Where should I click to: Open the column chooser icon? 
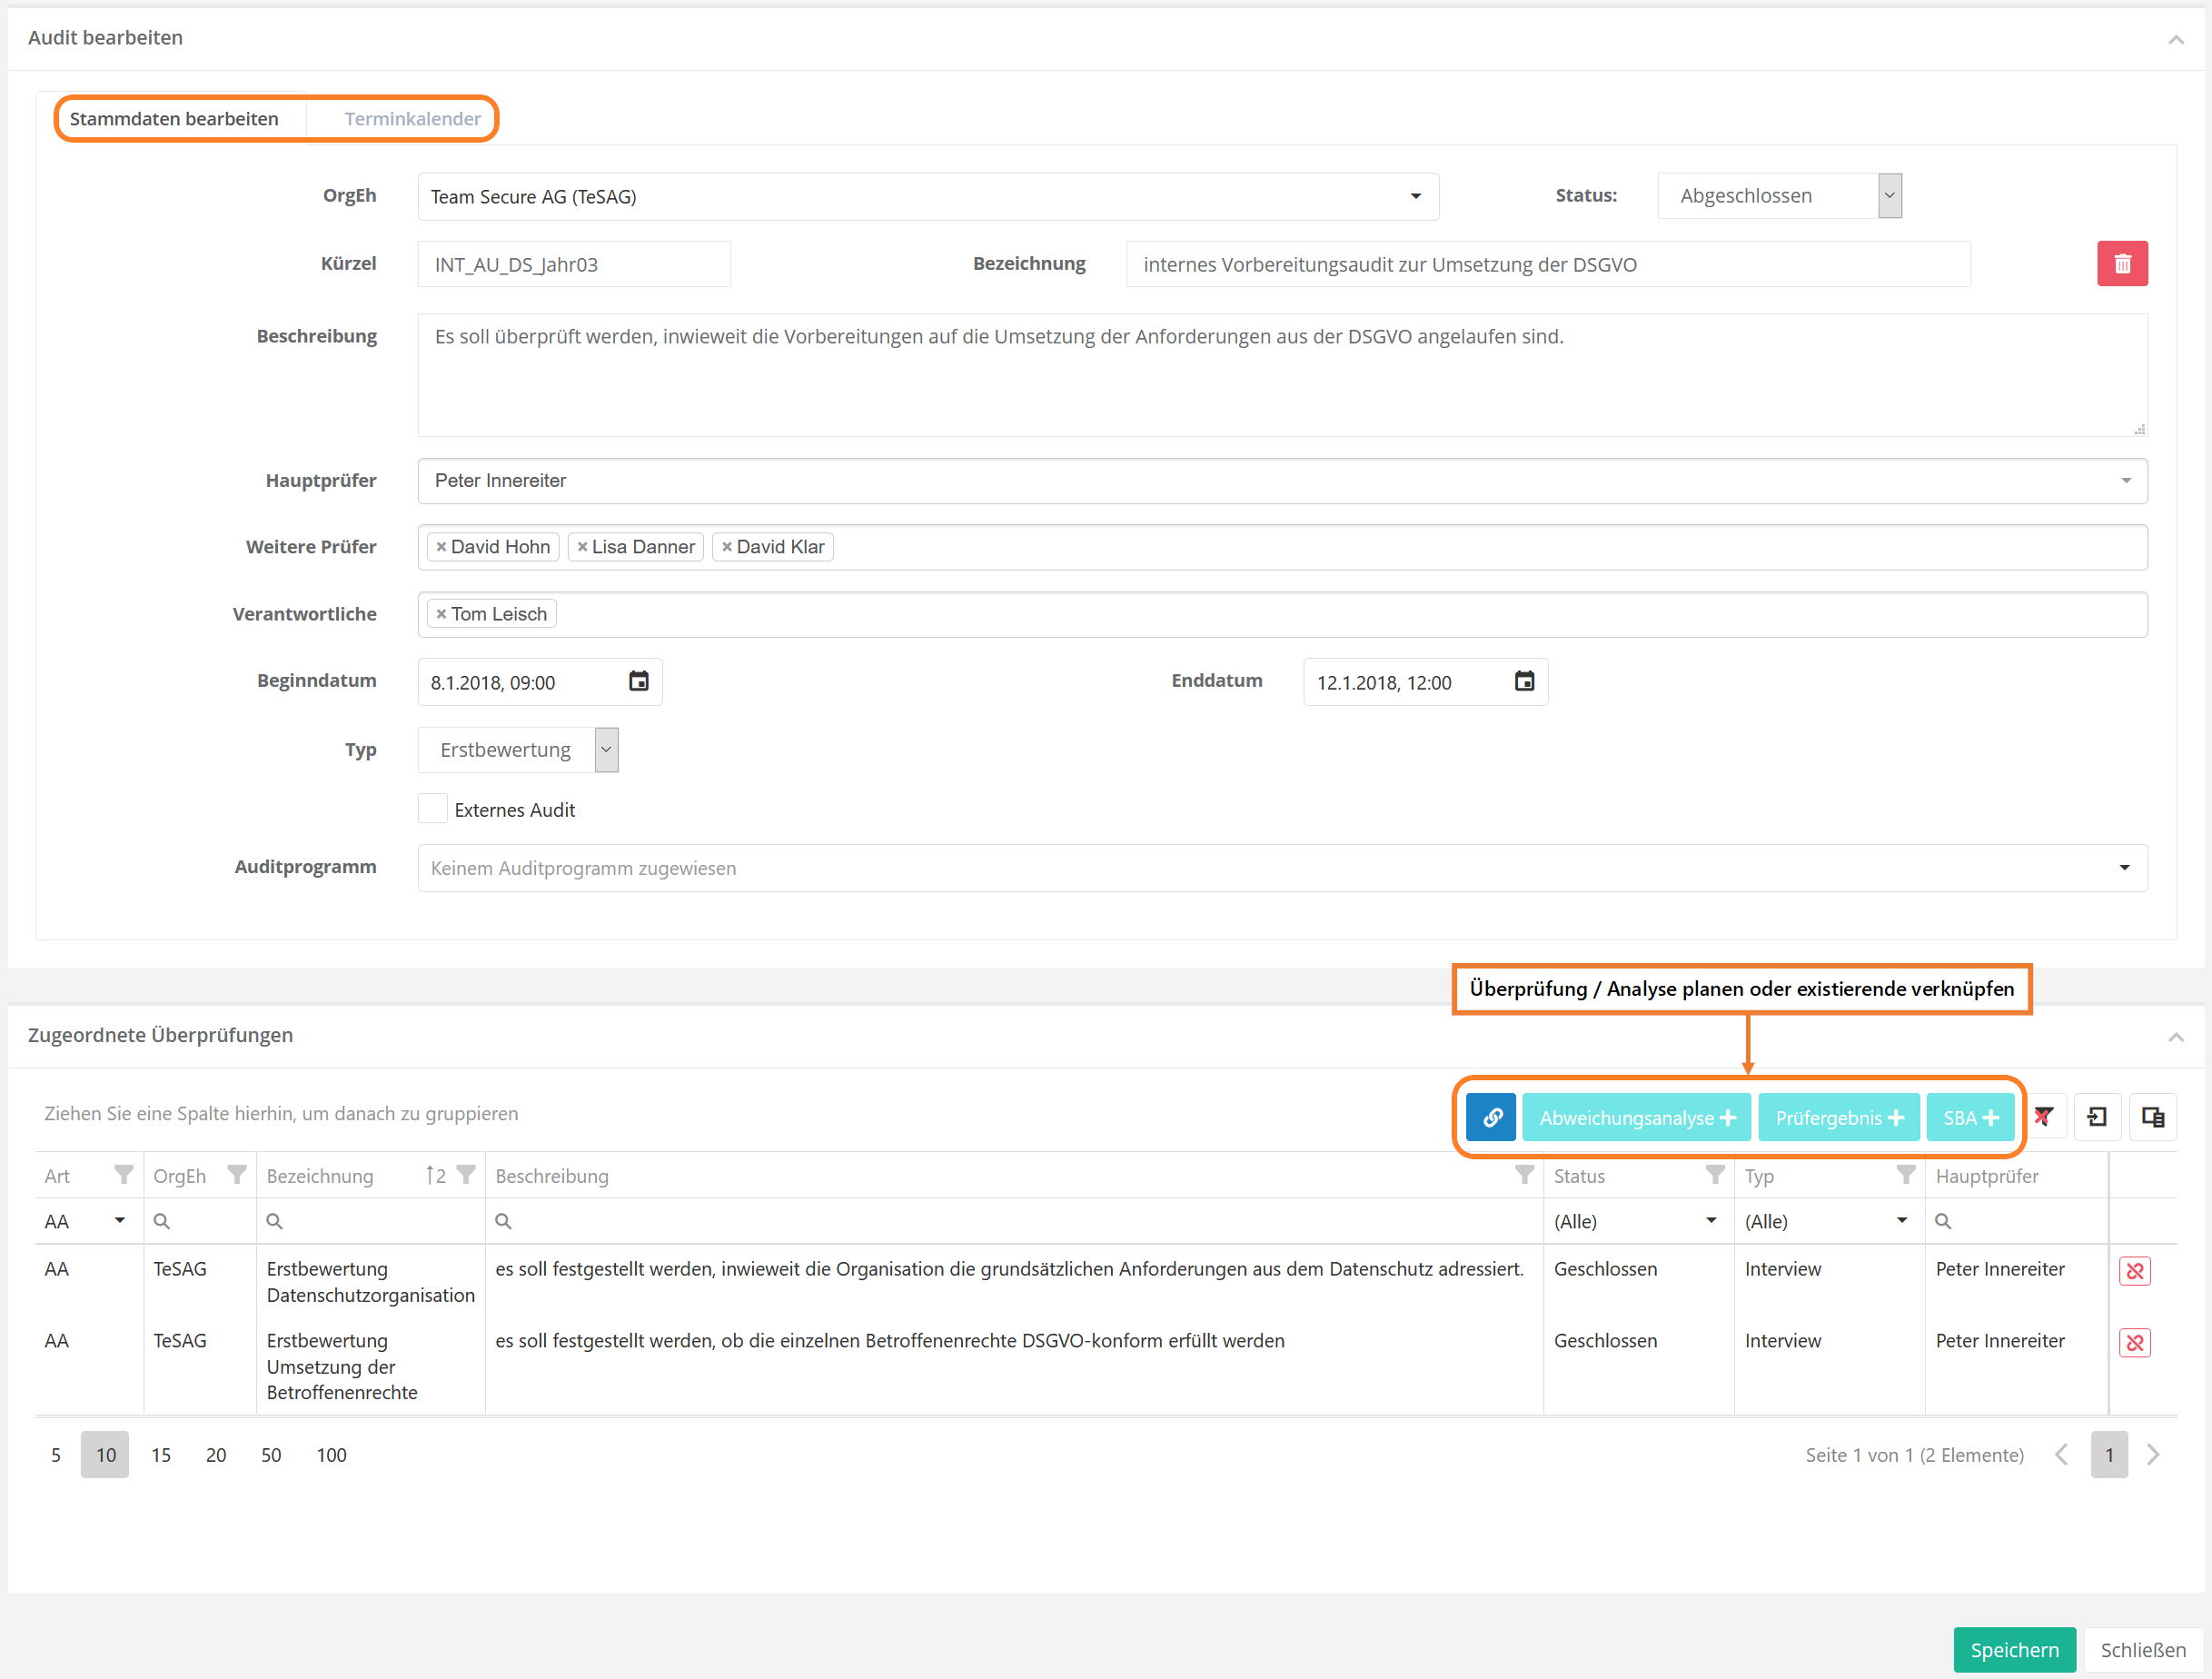pyautogui.click(x=2152, y=1117)
